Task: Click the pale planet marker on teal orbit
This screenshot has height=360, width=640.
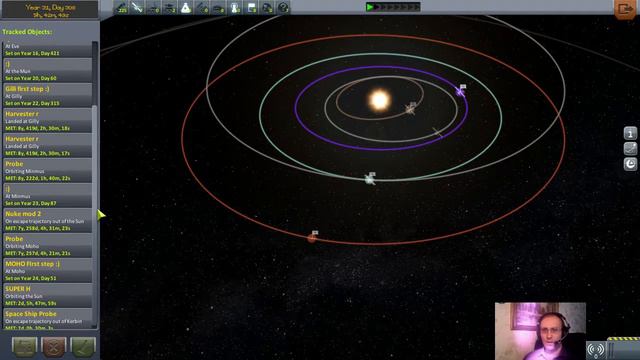Action: pyautogui.click(x=370, y=179)
